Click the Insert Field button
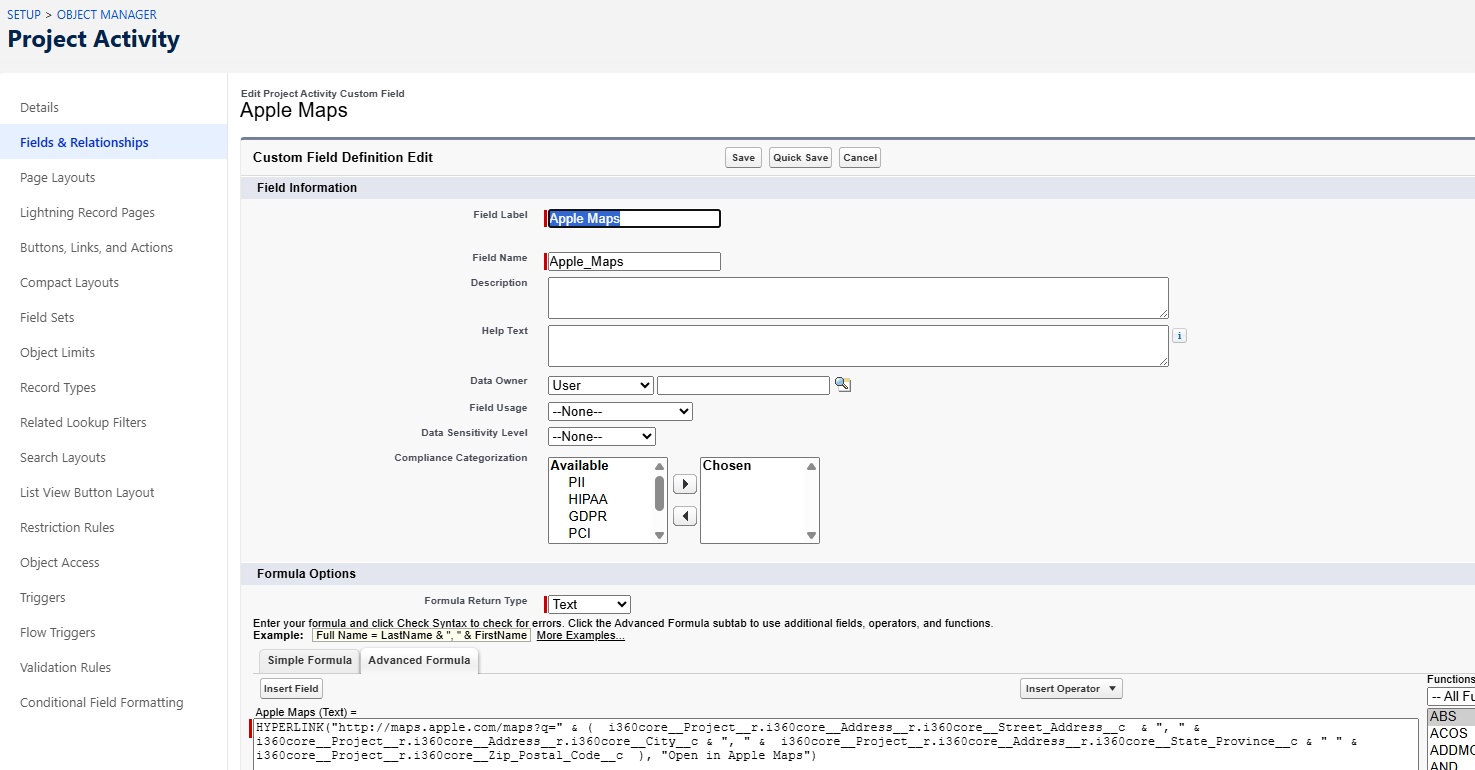 292,689
